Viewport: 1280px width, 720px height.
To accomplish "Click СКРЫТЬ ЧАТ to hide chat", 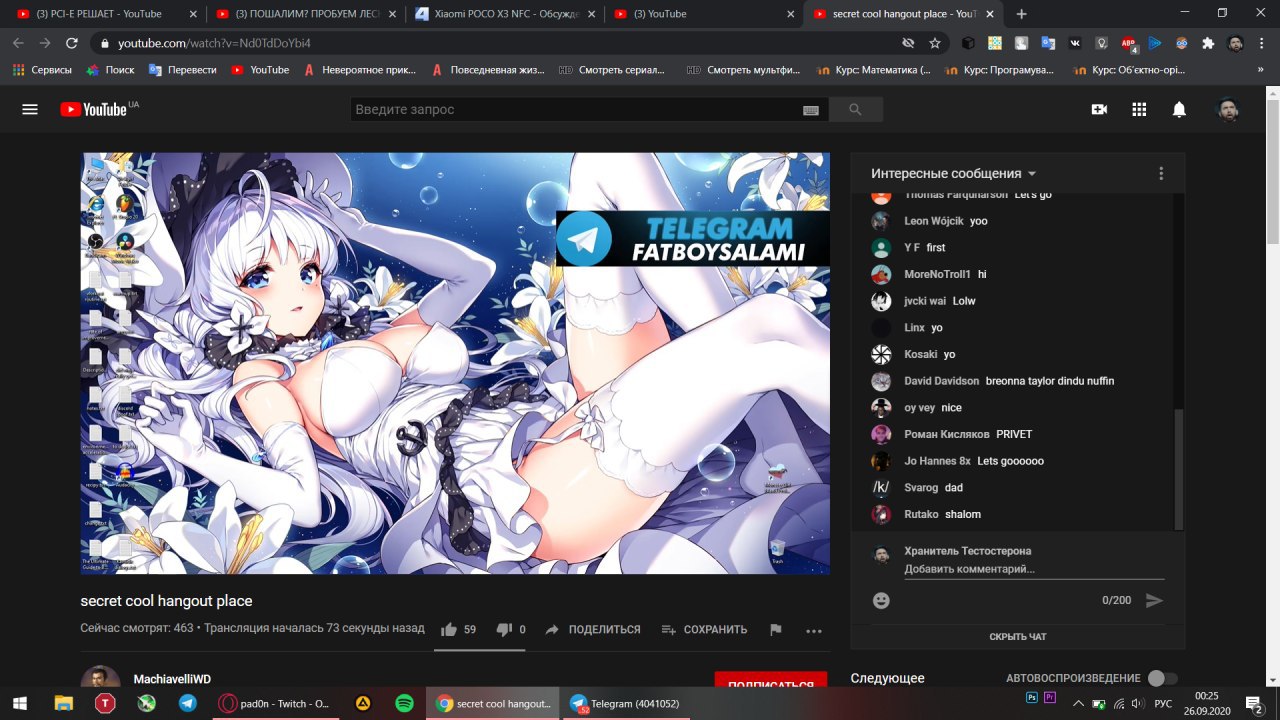I will coord(1017,637).
